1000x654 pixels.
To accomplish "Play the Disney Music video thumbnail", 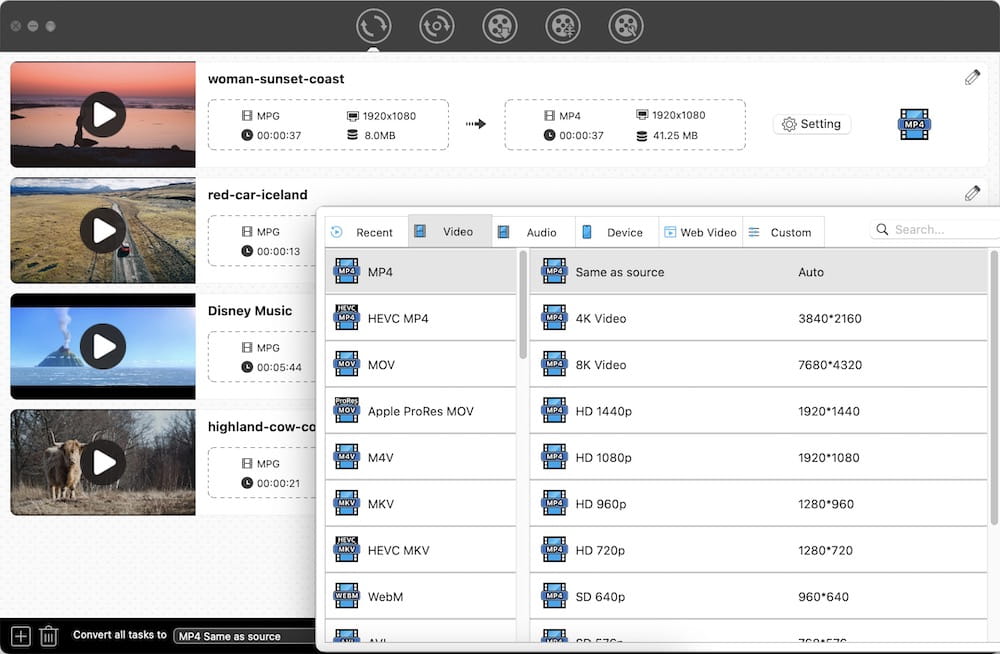I will (103, 346).
